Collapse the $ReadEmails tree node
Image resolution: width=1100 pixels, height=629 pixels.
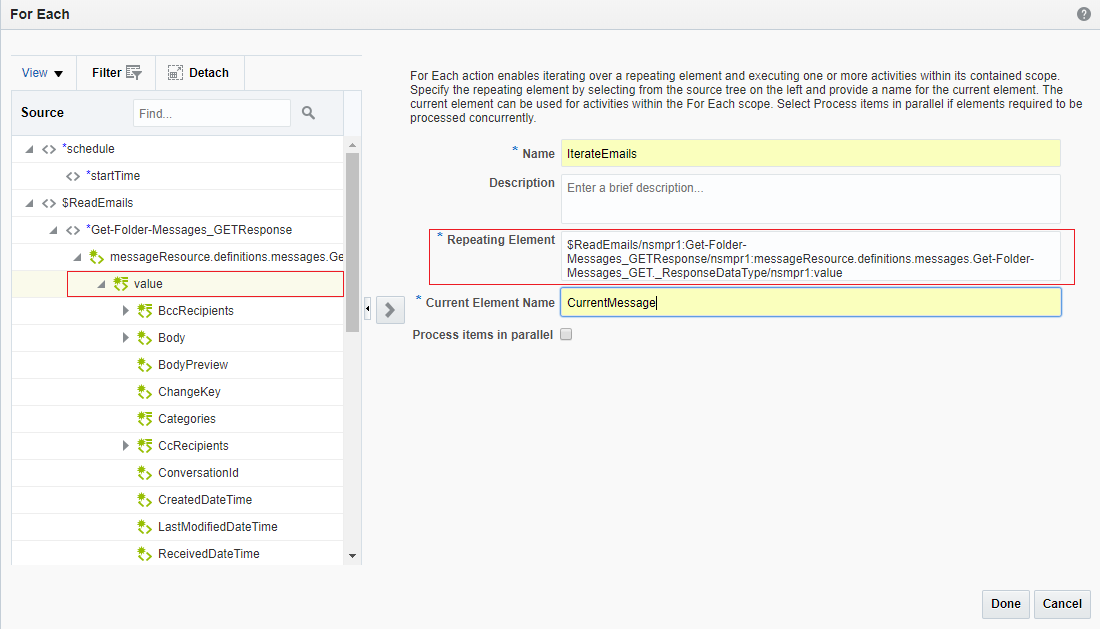click(28, 203)
